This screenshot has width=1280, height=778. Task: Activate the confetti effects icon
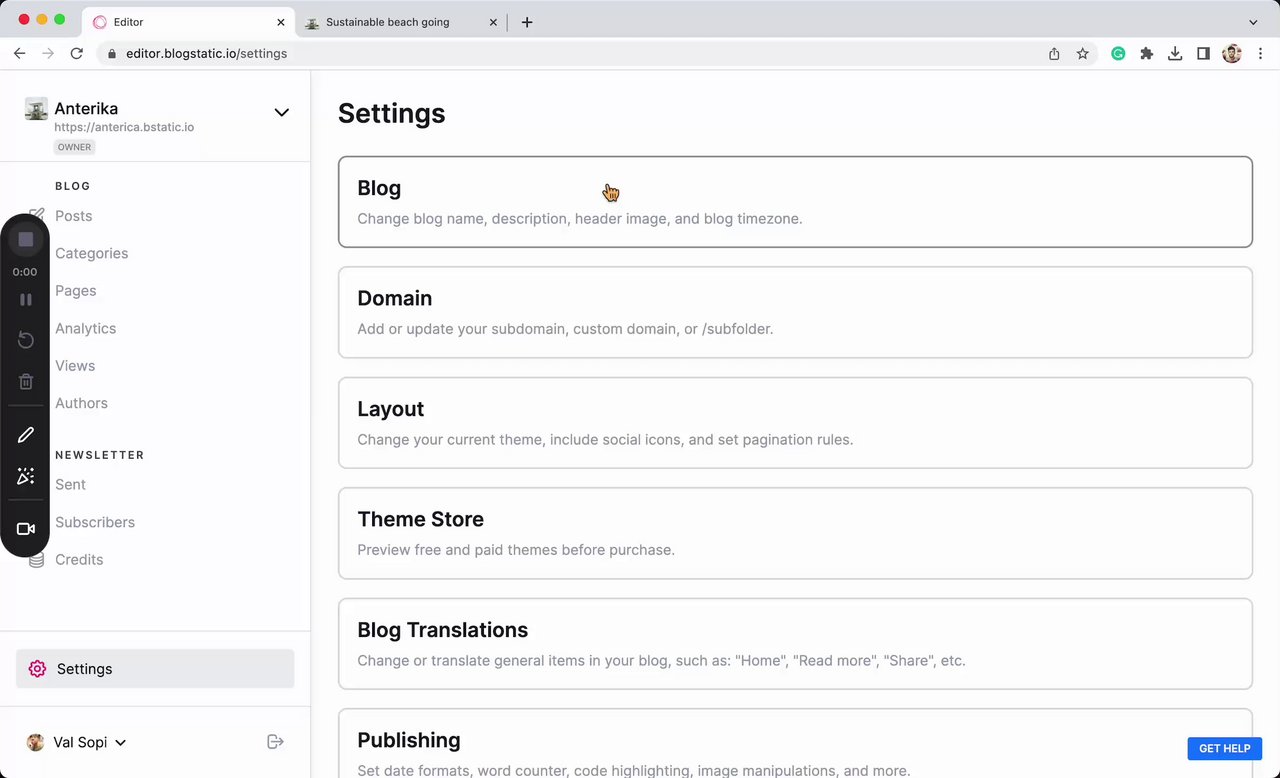26,476
